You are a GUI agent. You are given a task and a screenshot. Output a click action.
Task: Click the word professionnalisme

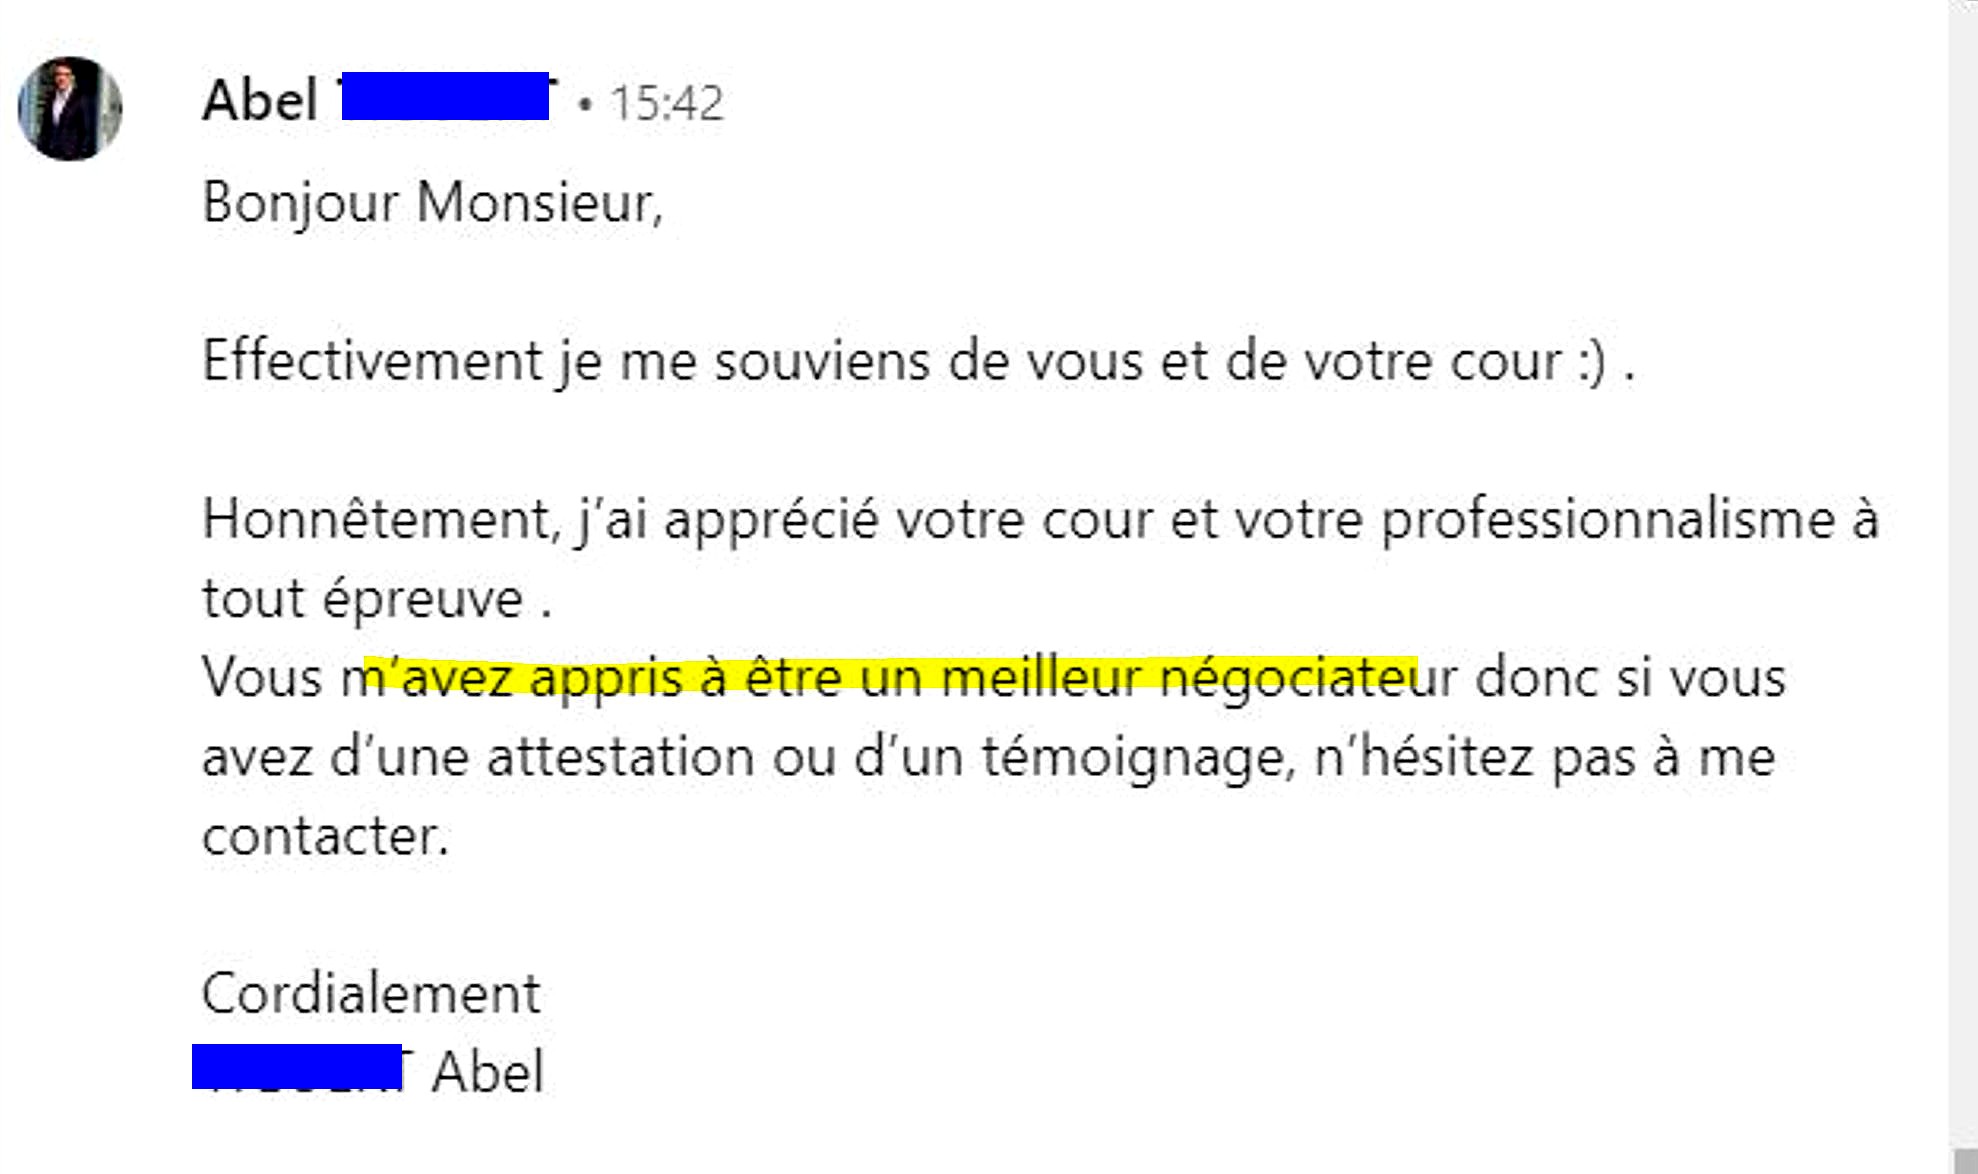1608,520
